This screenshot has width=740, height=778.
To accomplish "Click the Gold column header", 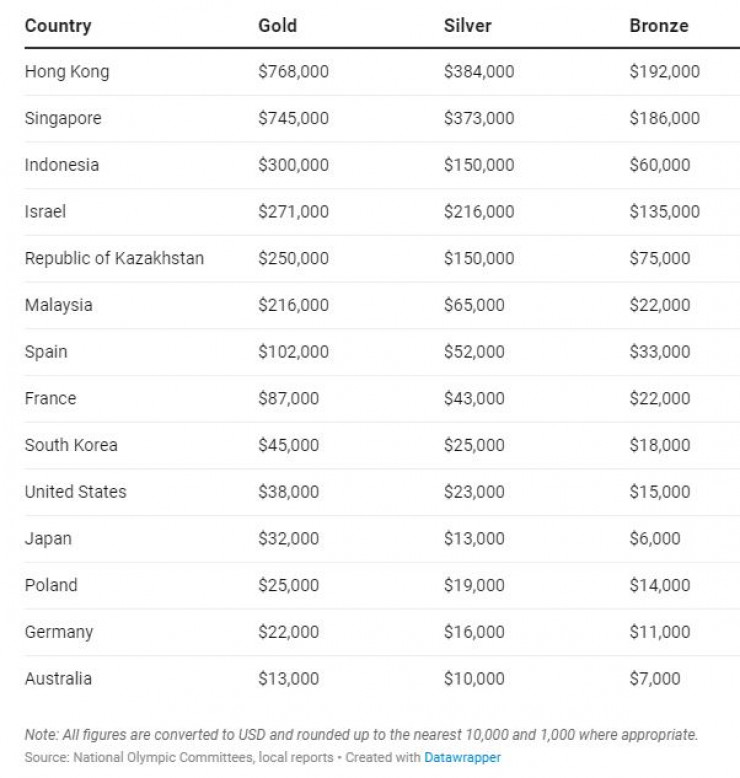I will (277, 26).
